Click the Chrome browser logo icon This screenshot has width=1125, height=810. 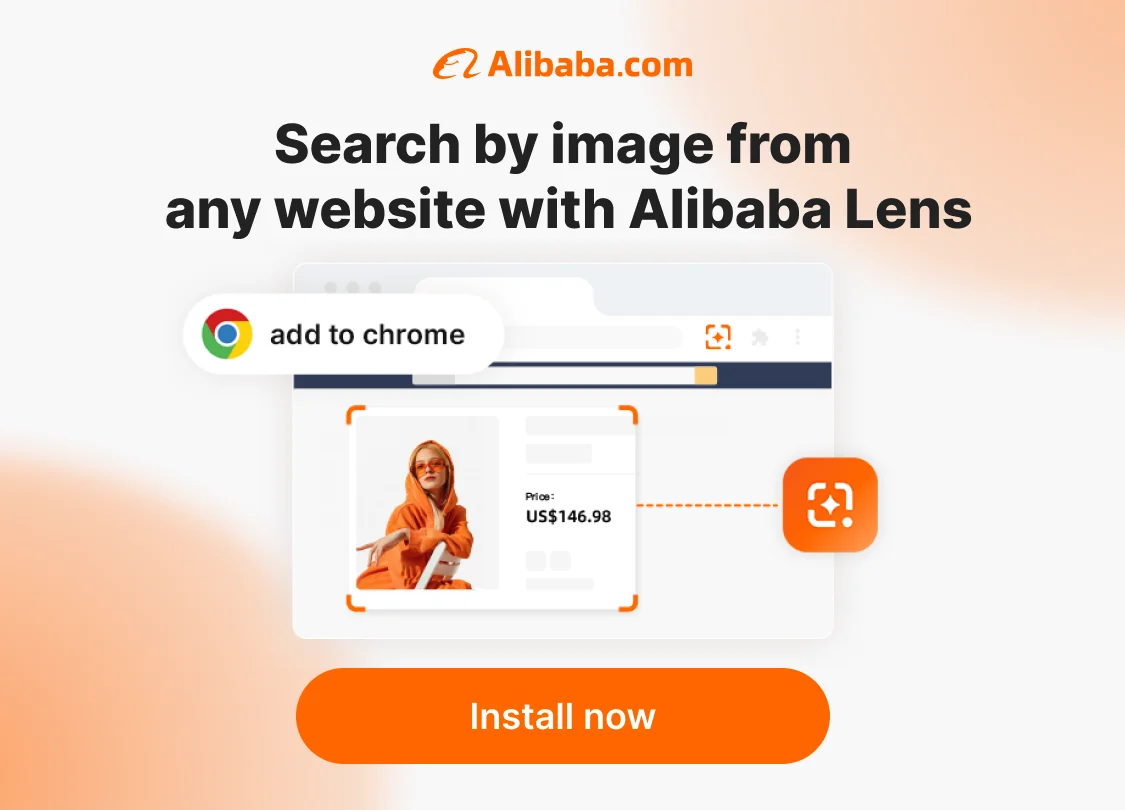coord(227,334)
